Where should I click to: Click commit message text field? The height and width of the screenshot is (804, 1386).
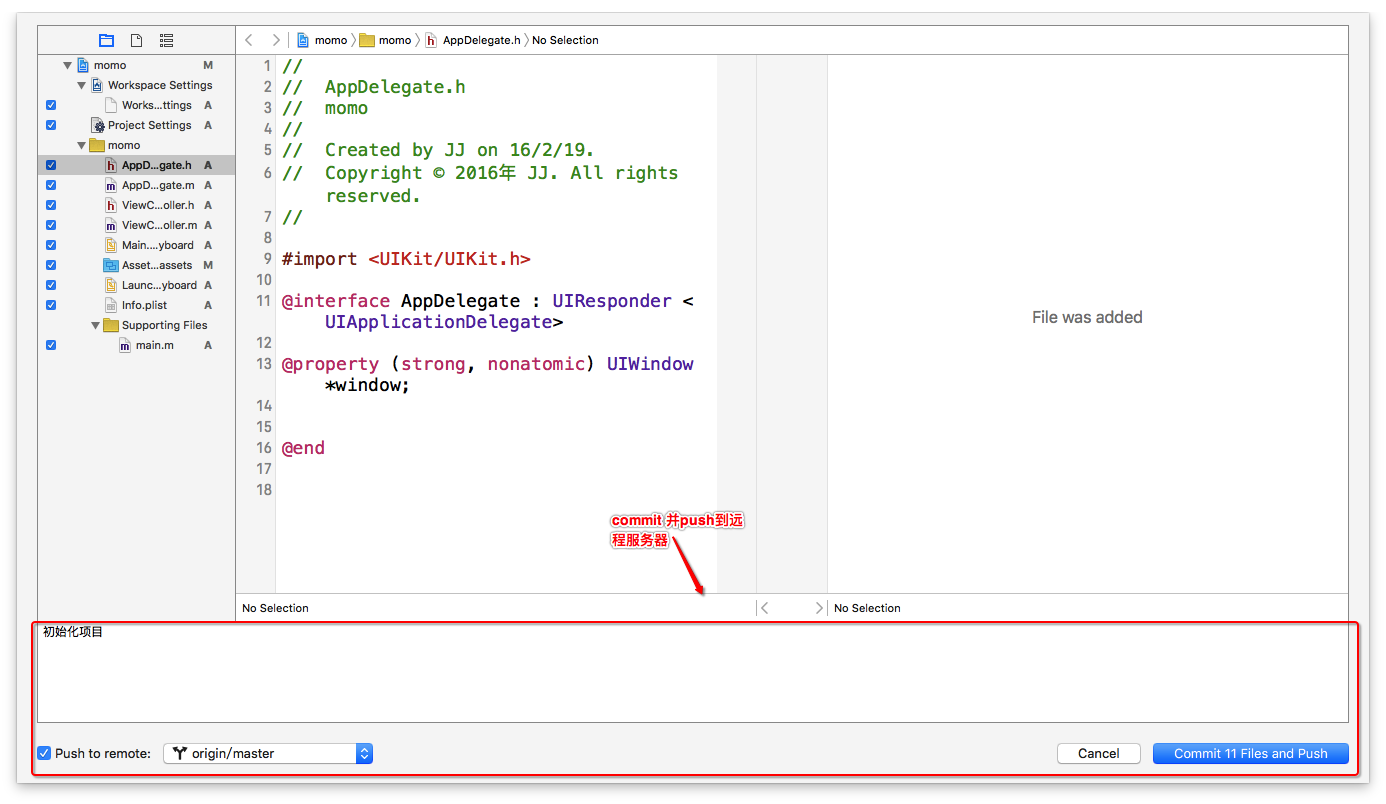click(693, 672)
